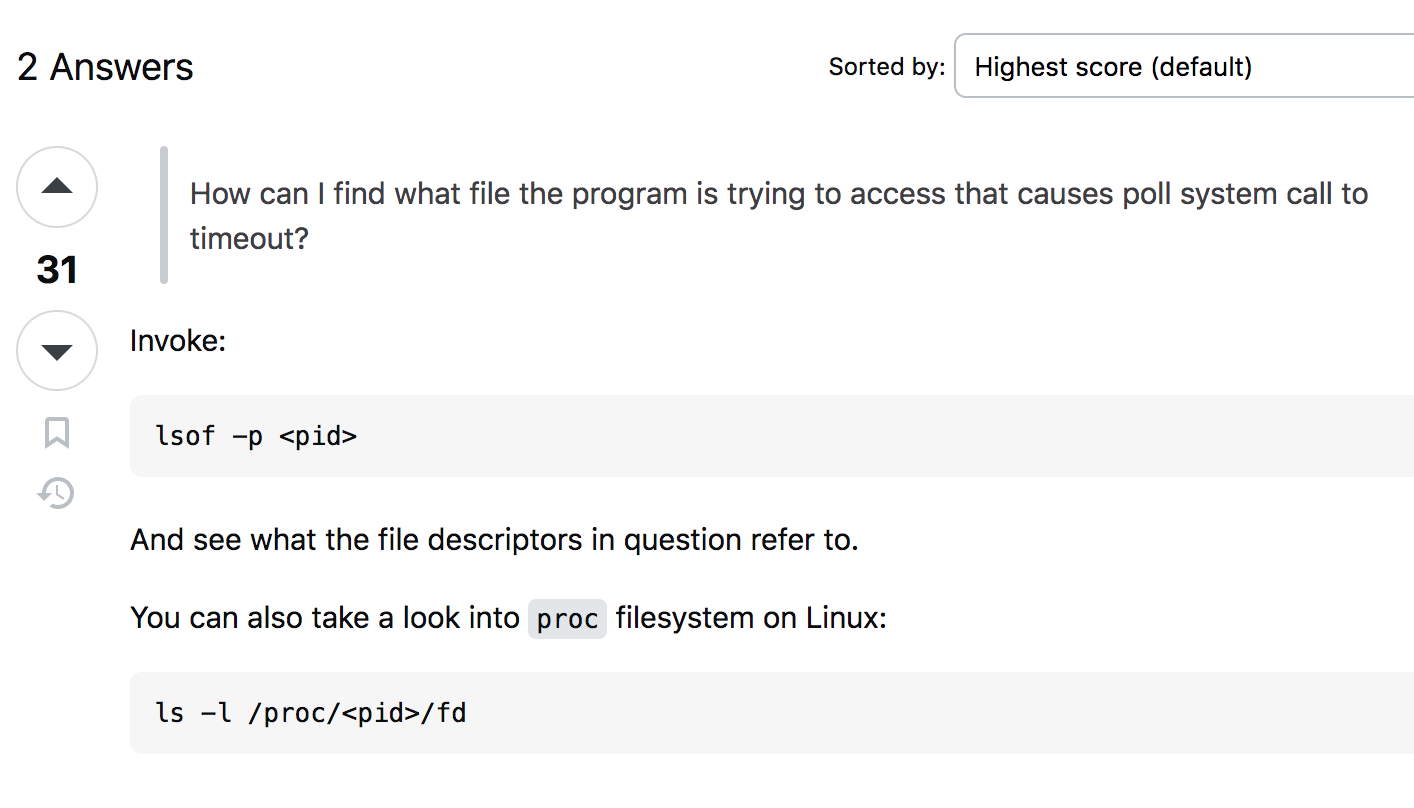The image size is (1414, 808).
Task: Click the "Invoke:" text
Action: coord(178,341)
